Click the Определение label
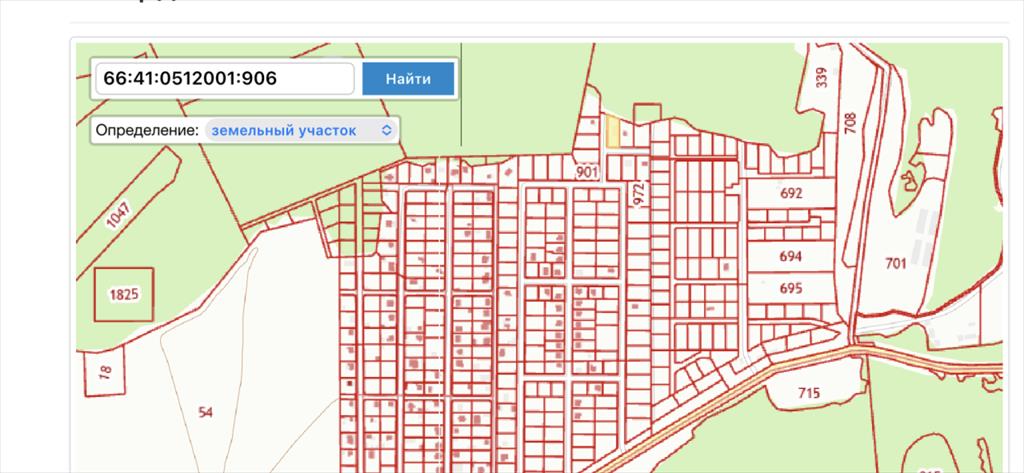 147,130
